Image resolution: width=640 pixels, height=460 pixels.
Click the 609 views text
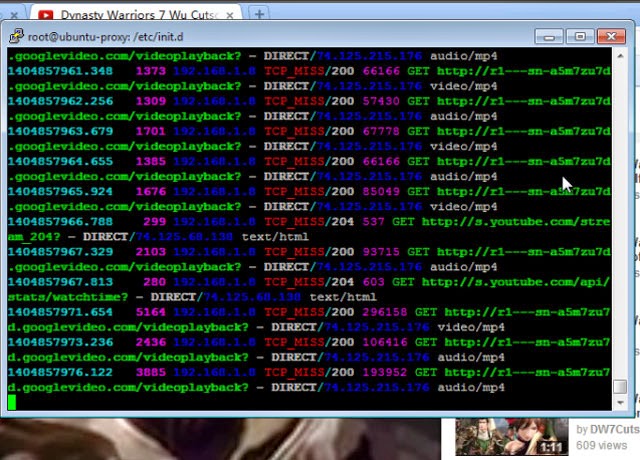tap(601, 445)
